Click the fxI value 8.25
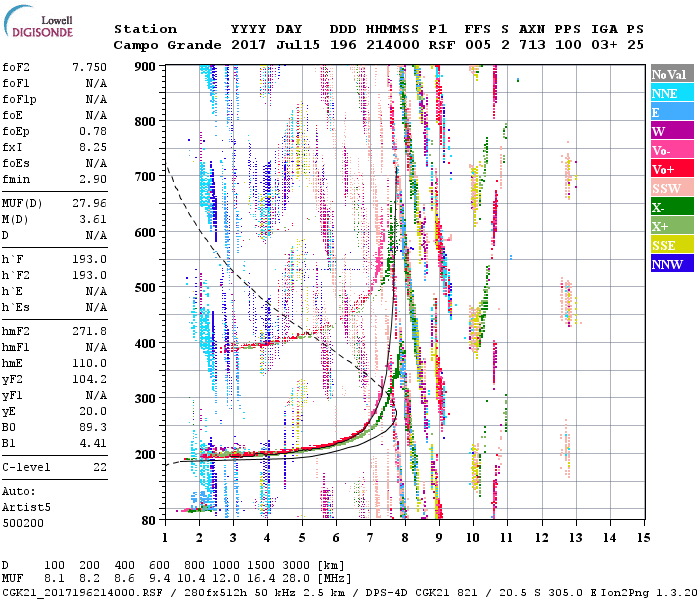This screenshot has height=600, width=700. [93, 147]
